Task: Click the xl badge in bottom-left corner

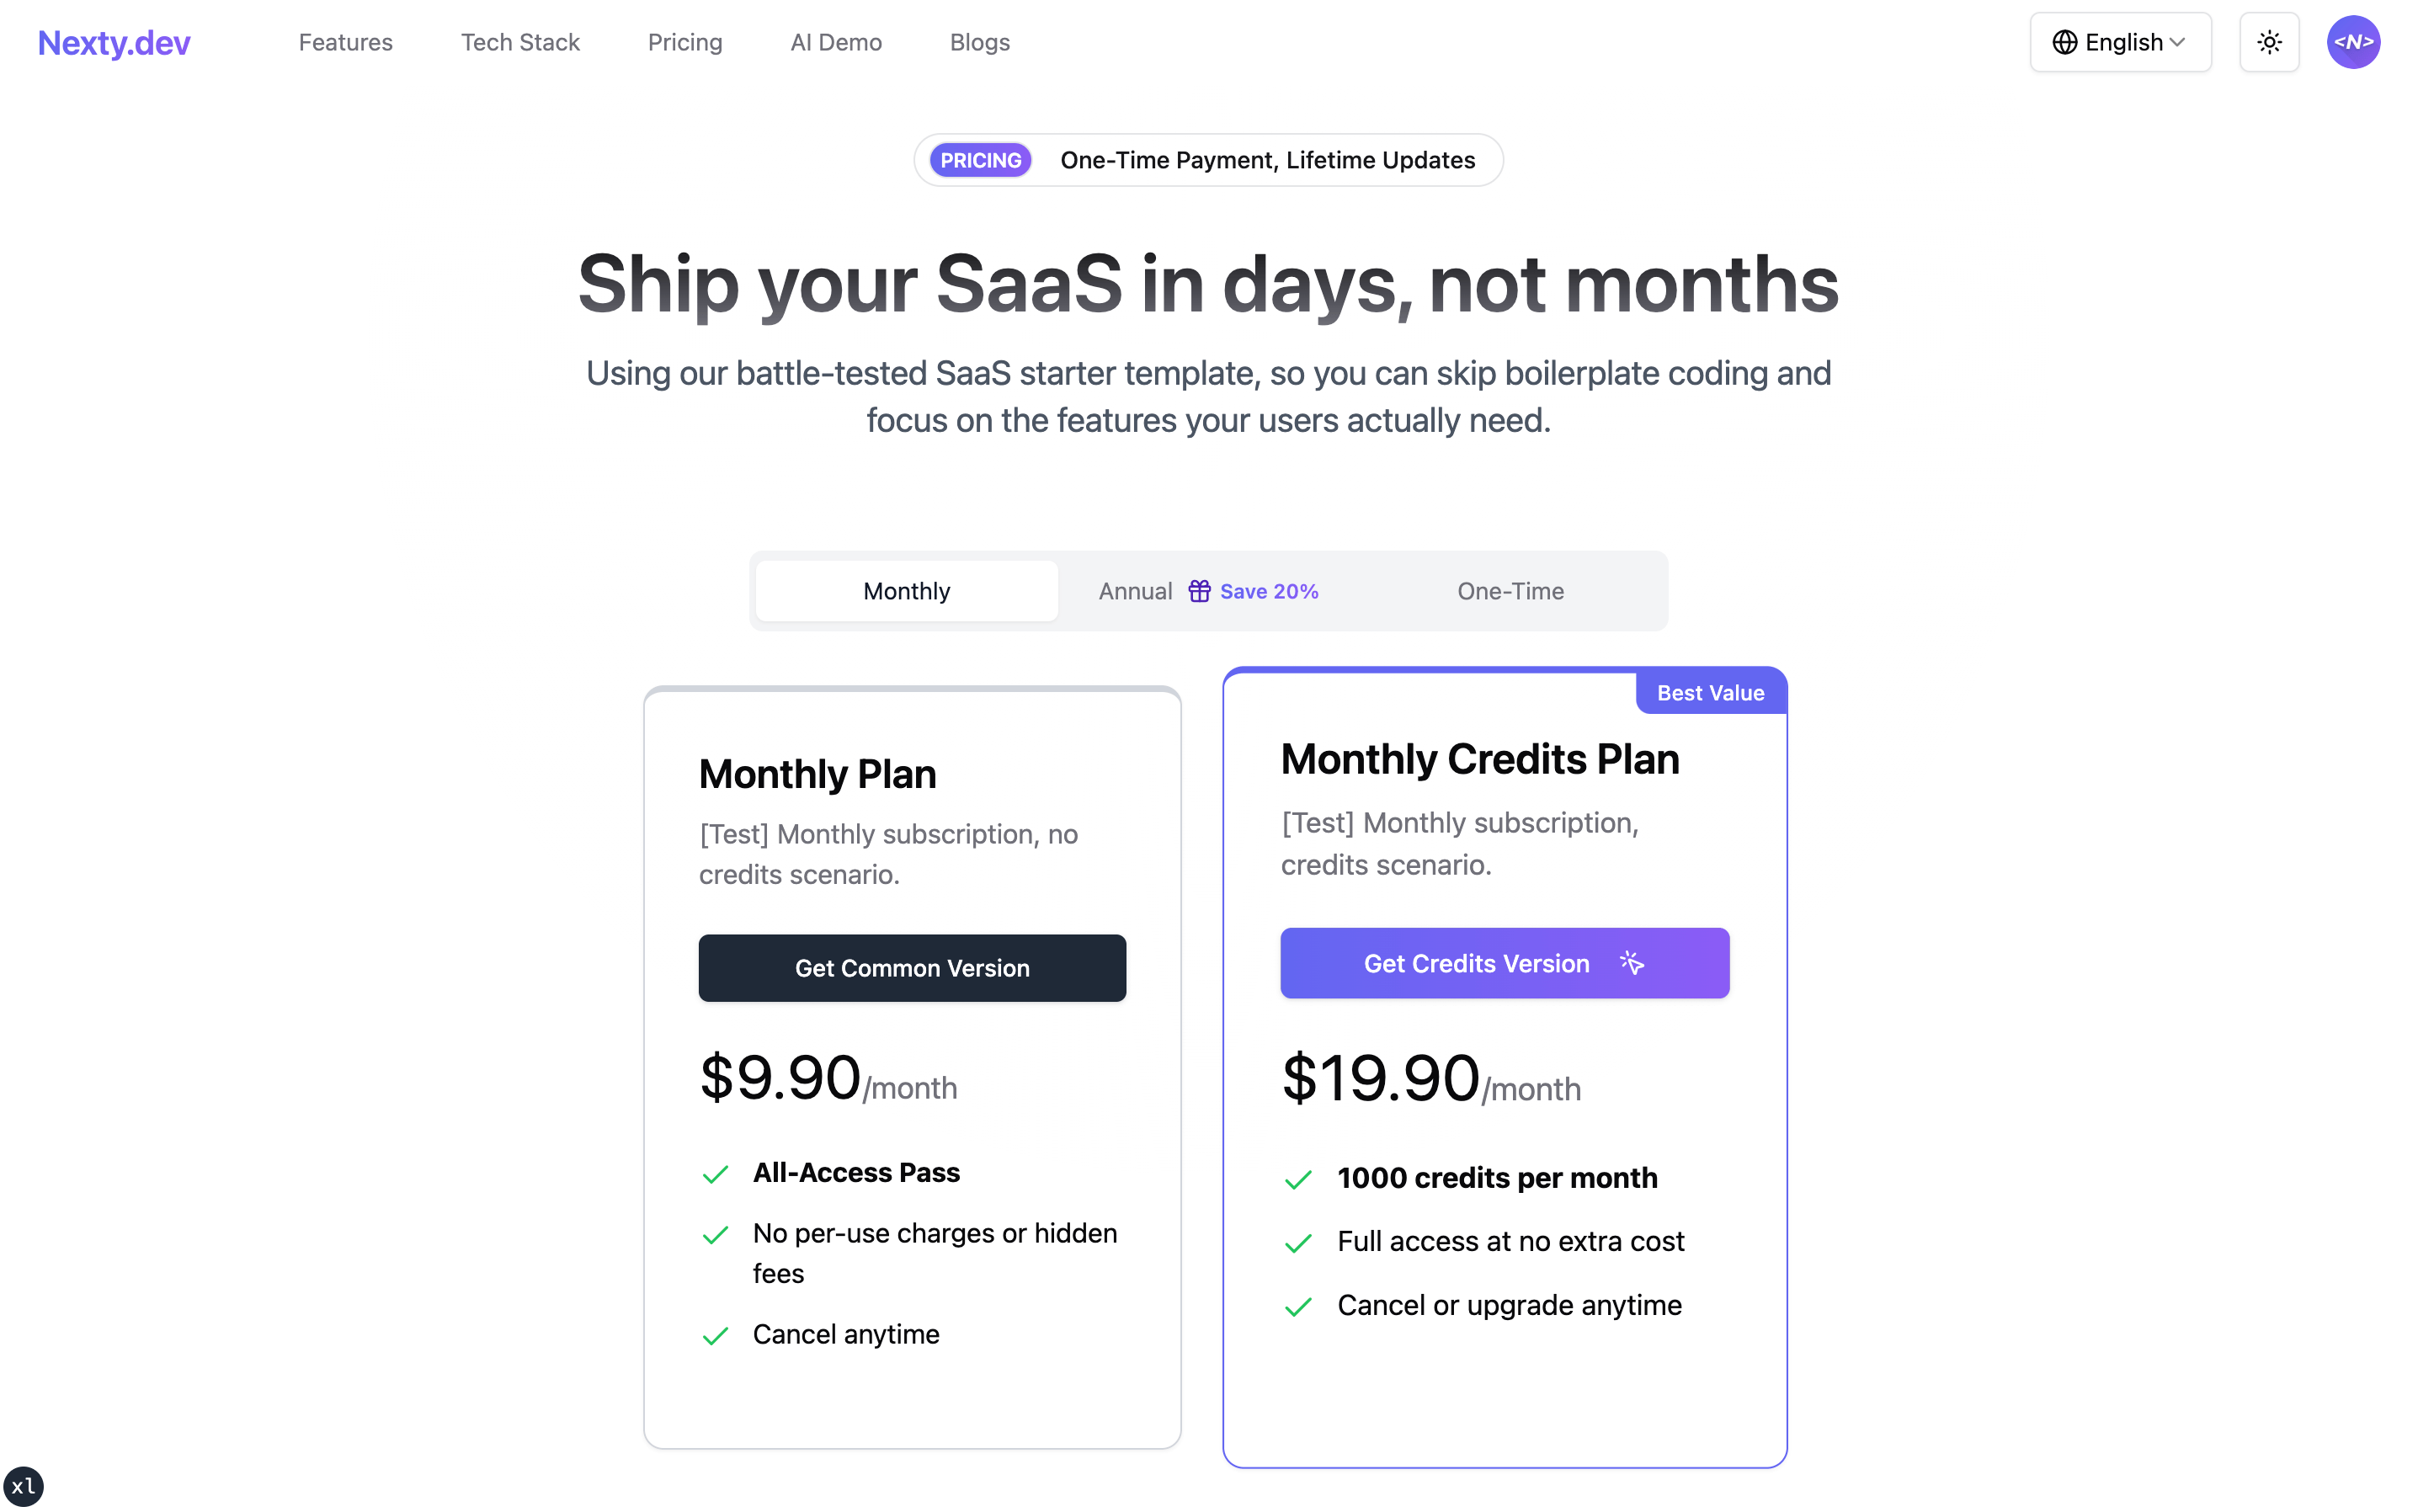Action: coord(24,1486)
